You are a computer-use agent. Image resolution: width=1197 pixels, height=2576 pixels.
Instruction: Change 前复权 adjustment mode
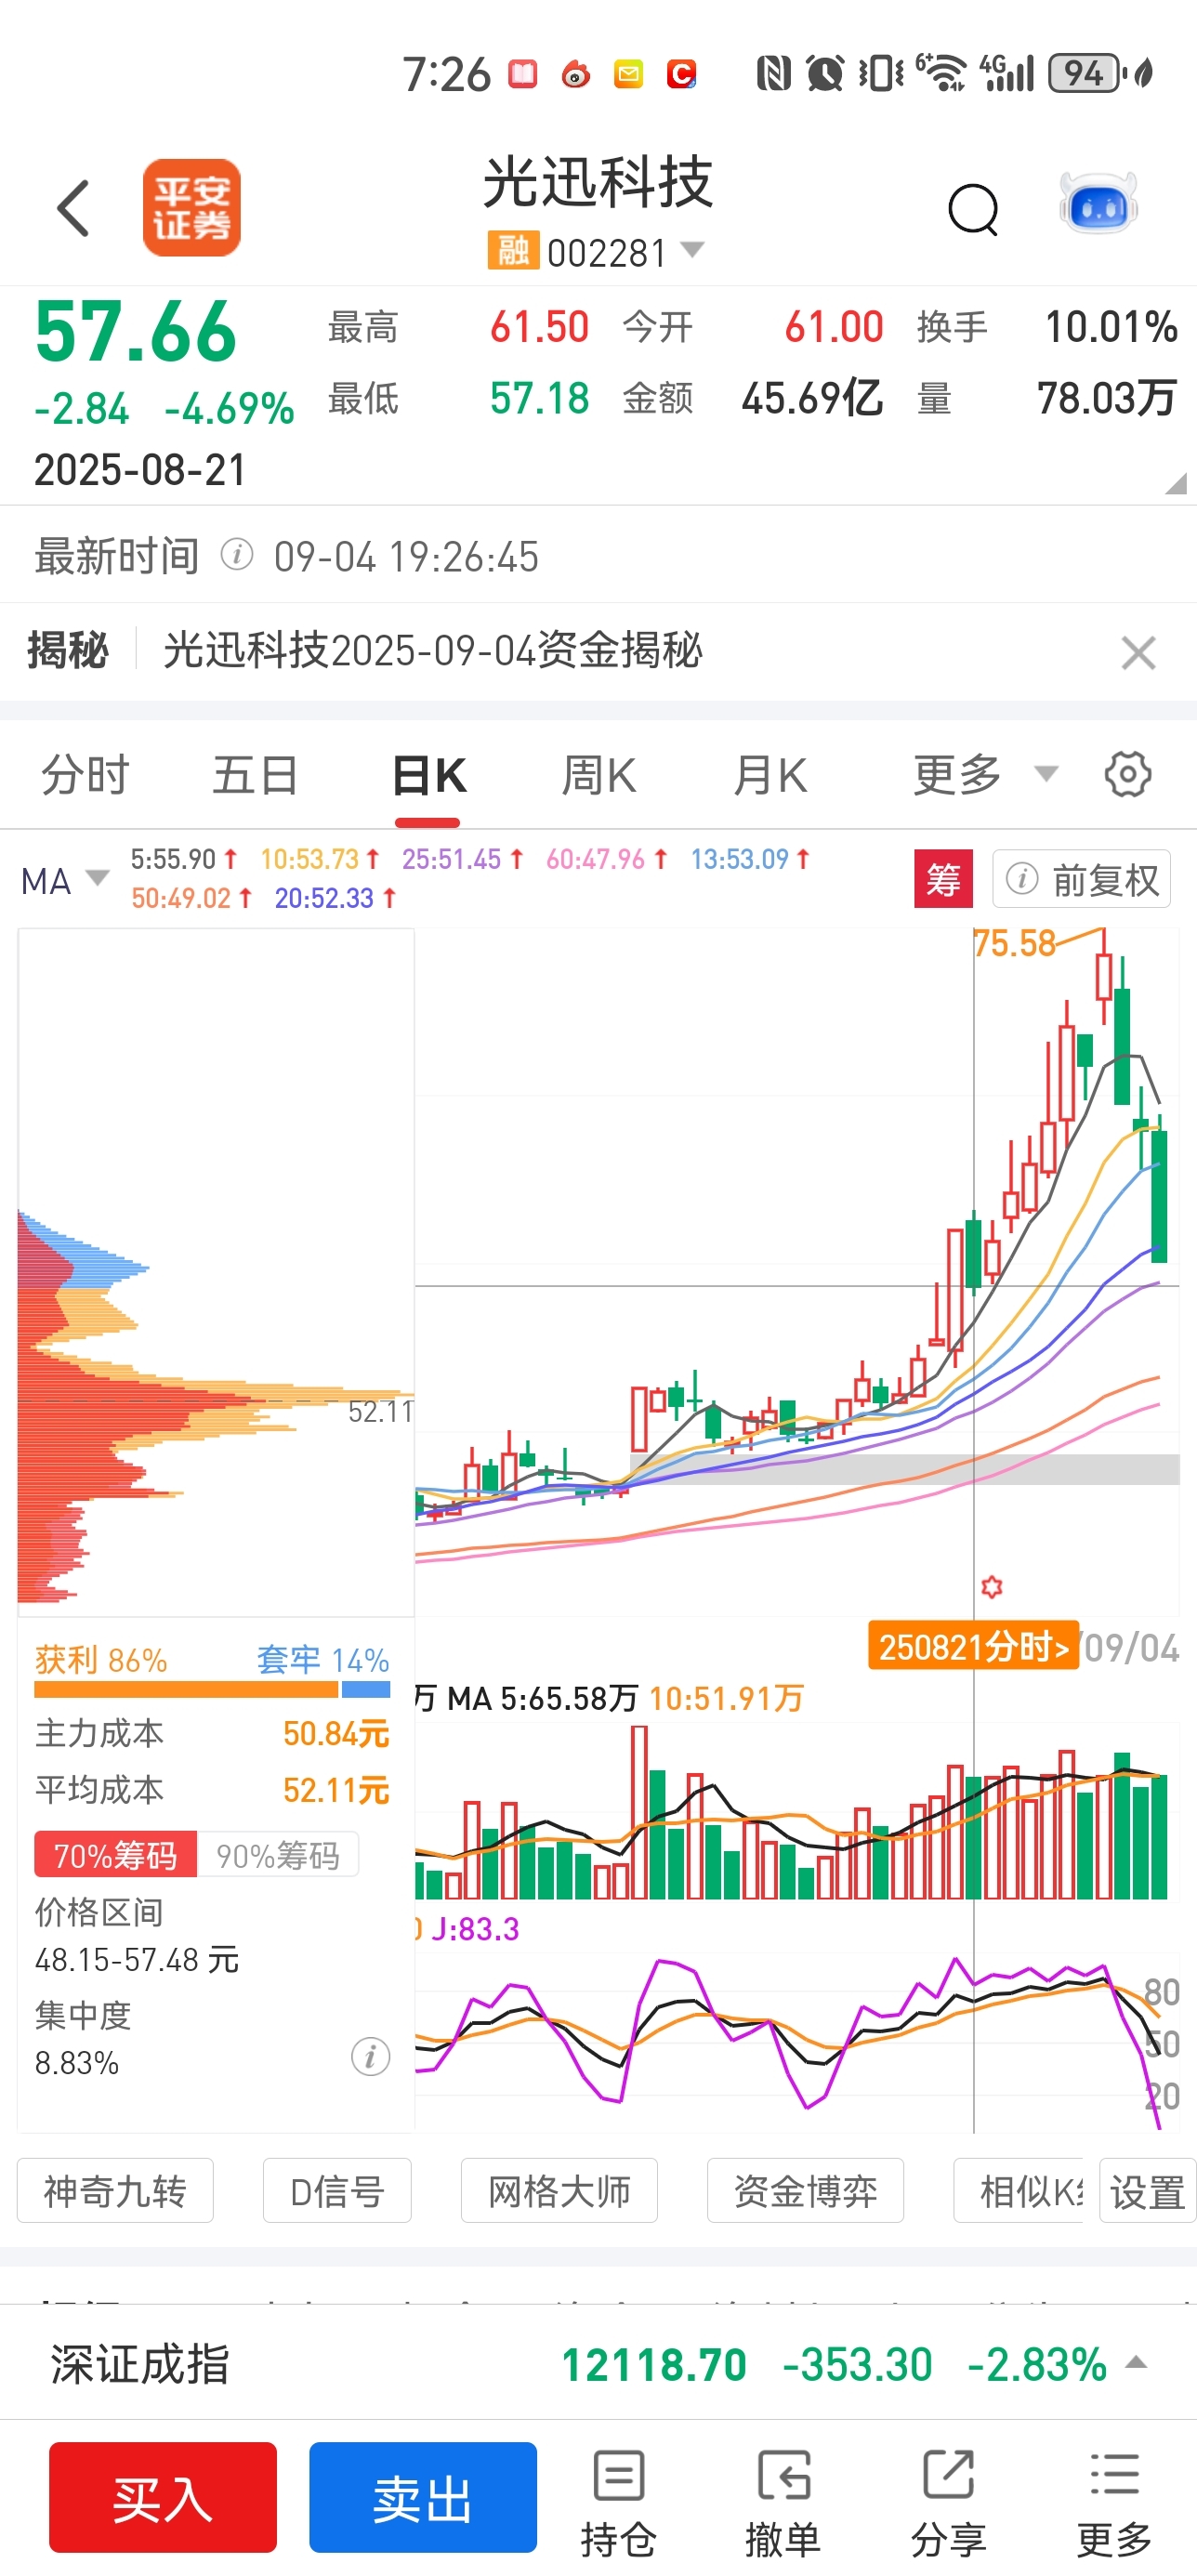pos(1081,879)
